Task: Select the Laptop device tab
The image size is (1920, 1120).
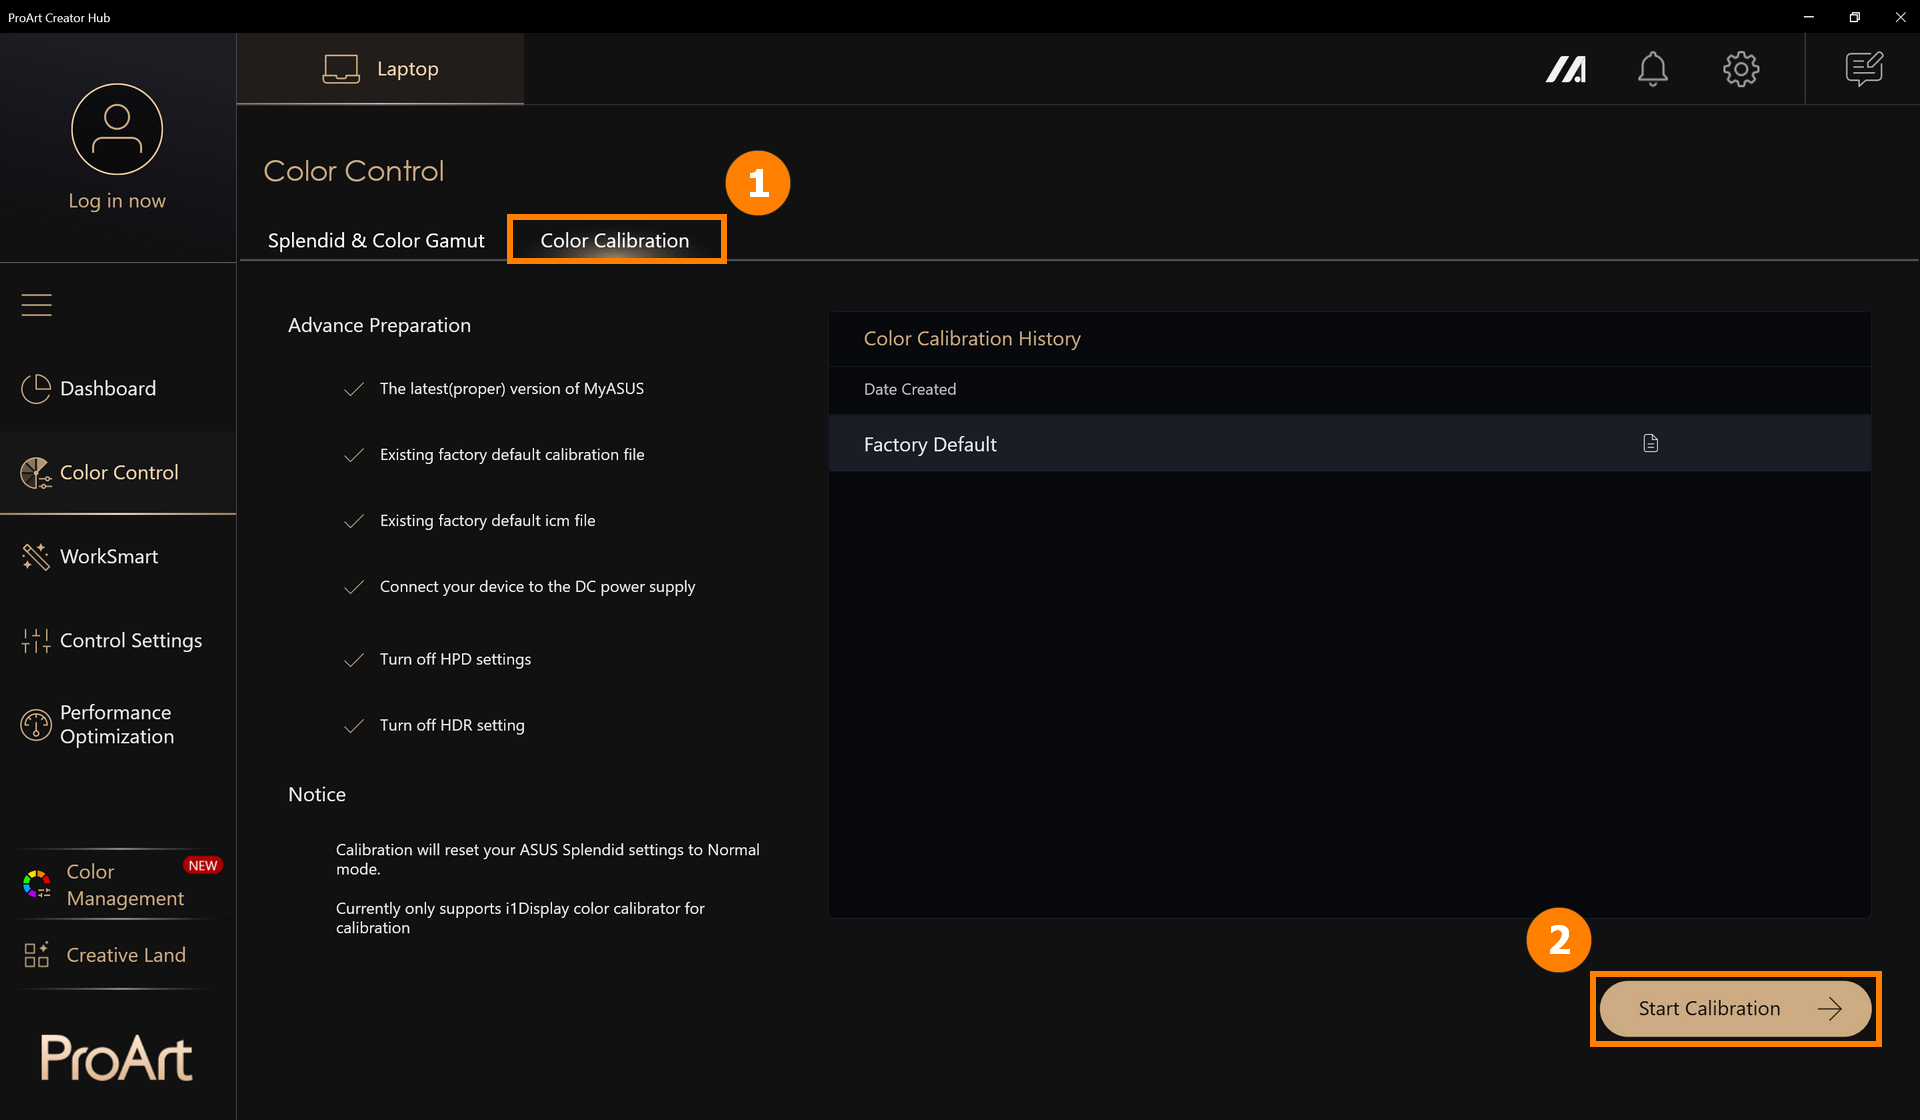Action: click(380, 69)
